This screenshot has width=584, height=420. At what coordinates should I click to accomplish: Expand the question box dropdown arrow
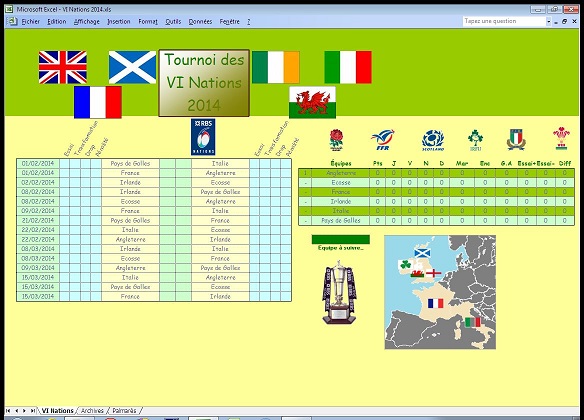(x=549, y=22)
